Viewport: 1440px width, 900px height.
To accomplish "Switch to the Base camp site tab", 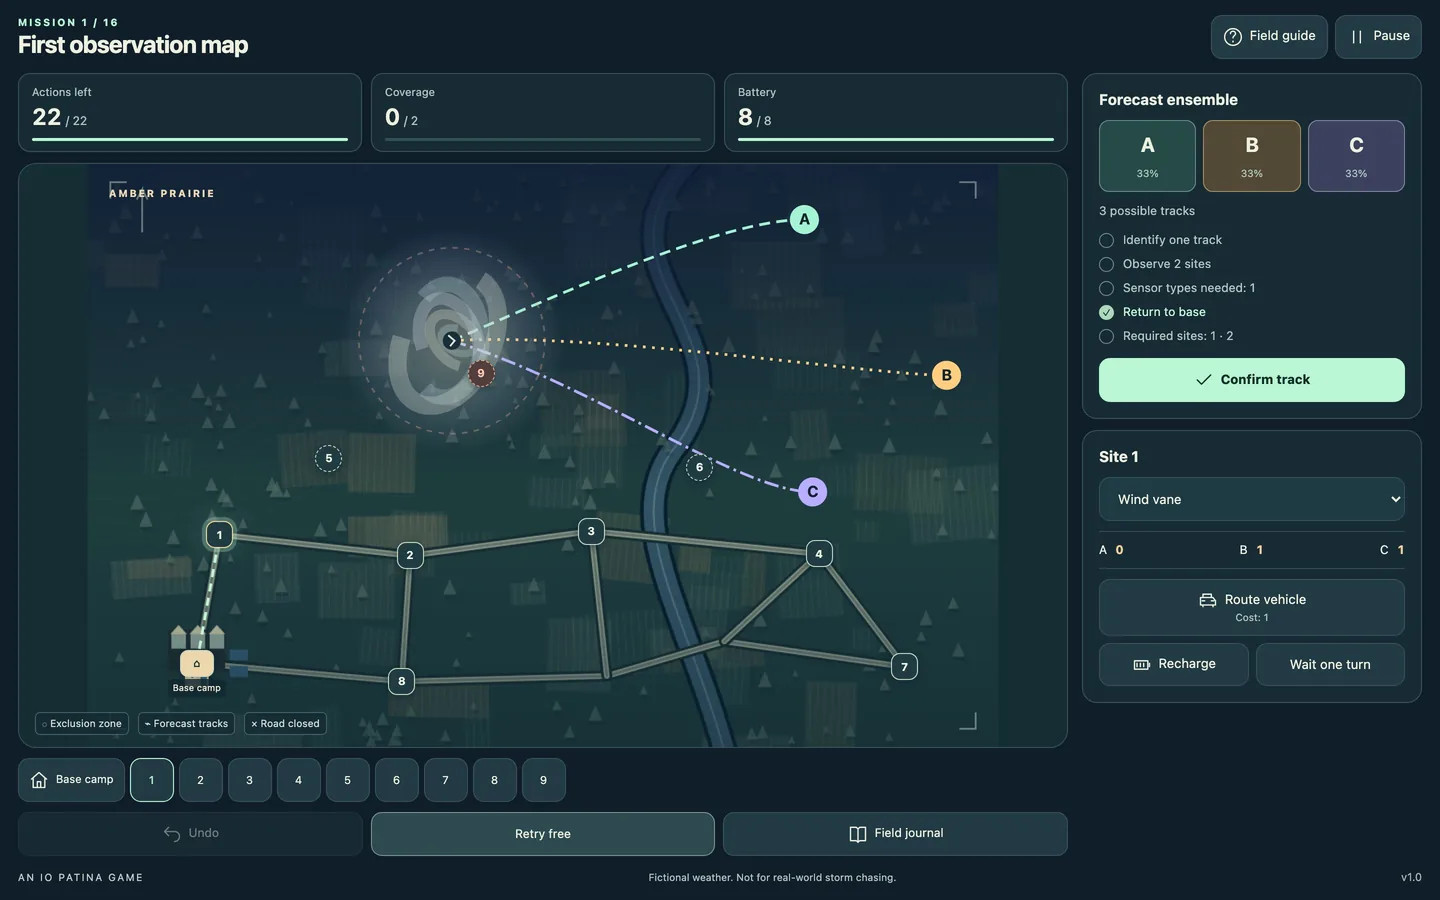I will (x=71, y=780).
